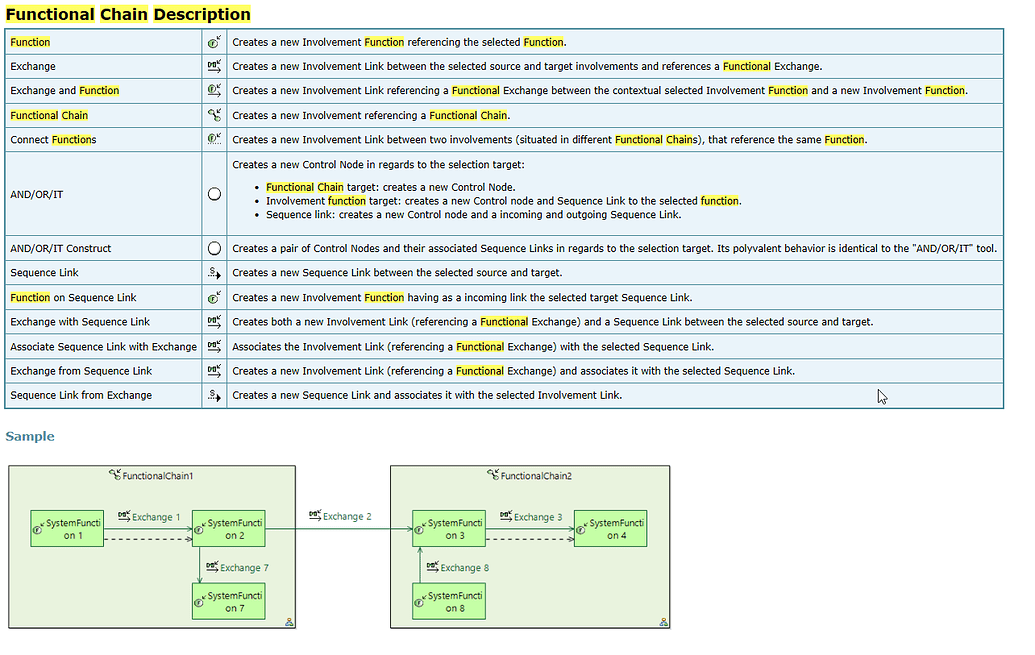Click the FunctionalChain2 title icon
1035x655 pixels.
493,475
